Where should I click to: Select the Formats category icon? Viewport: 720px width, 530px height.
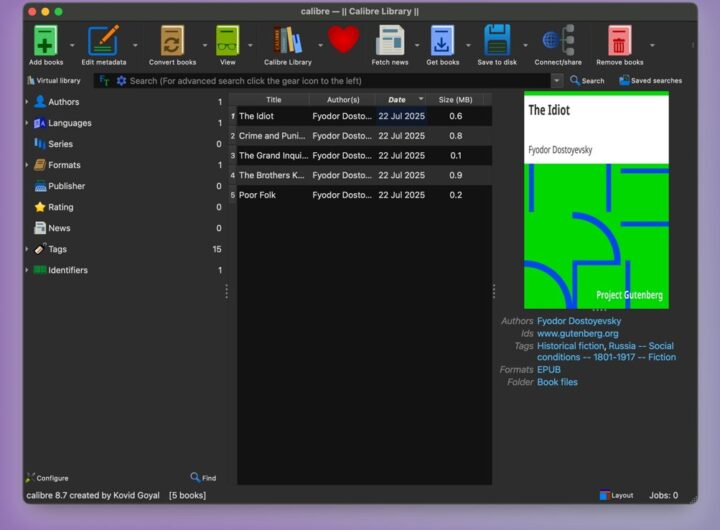40,165
